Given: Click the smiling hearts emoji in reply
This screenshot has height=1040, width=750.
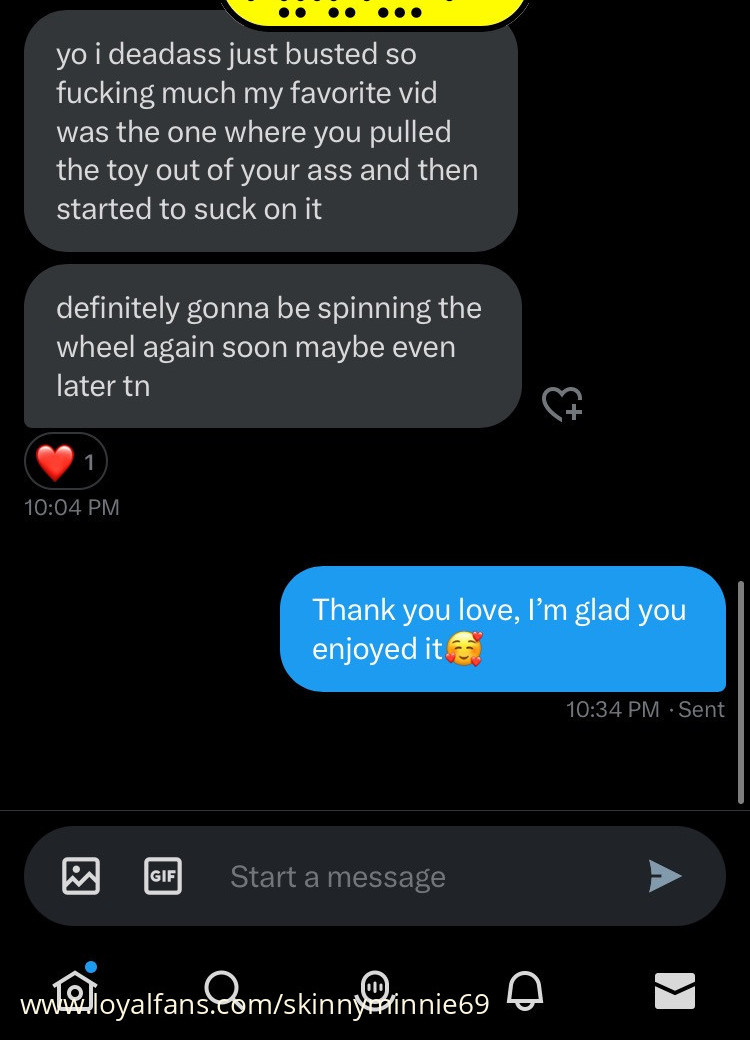Looking at the screenshot, I should (x=463, y=650).
